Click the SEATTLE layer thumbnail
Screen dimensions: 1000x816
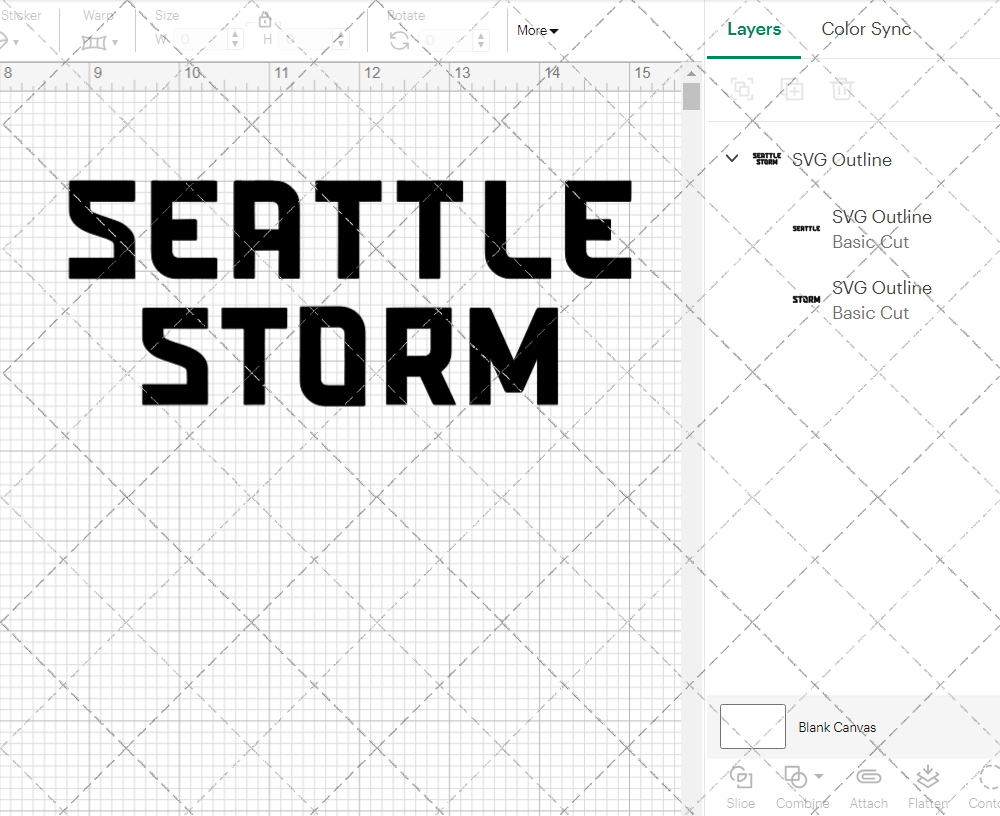pyautogui.click(x=806, y=228)
